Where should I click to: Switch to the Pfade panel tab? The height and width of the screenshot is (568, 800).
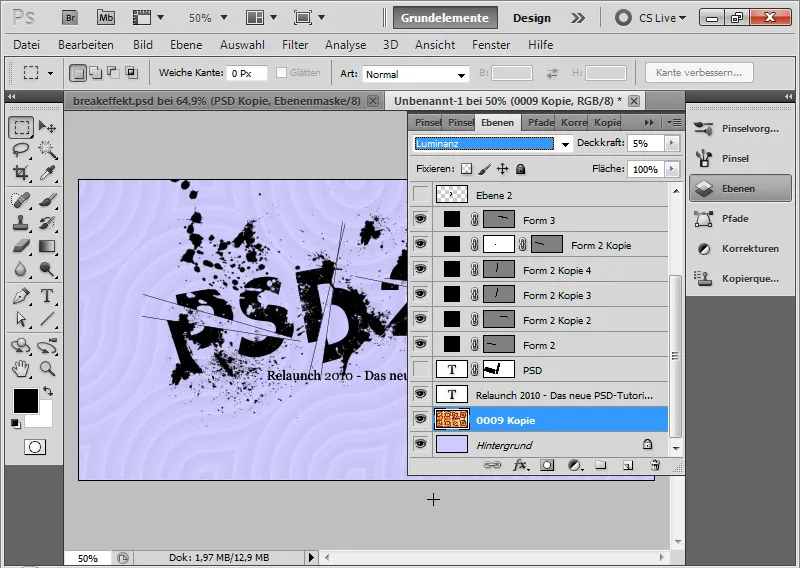(540, 122)
